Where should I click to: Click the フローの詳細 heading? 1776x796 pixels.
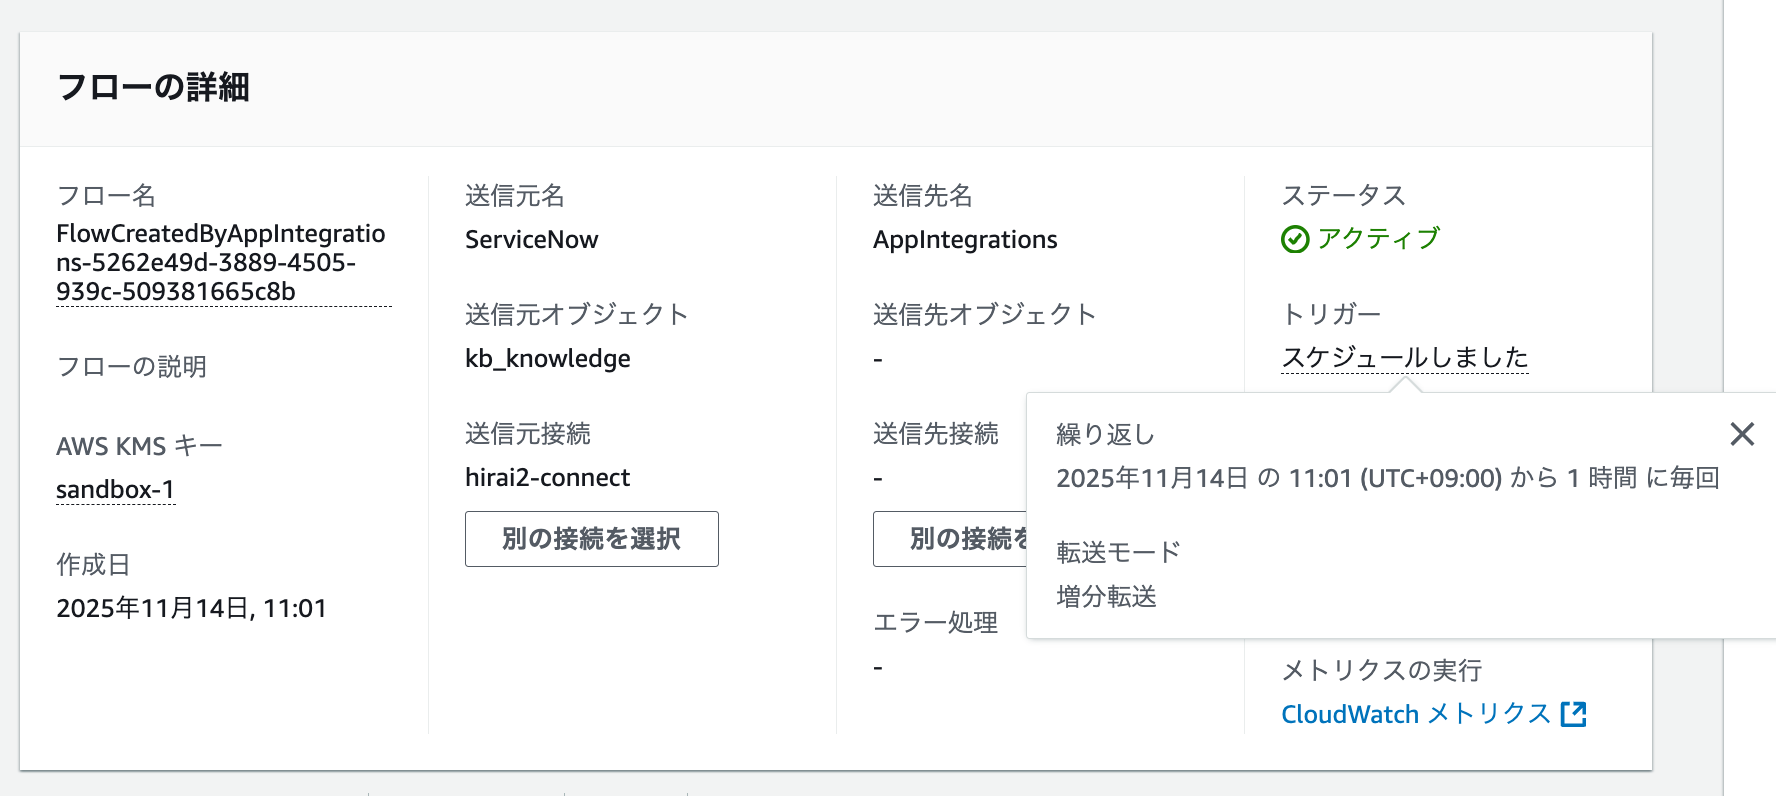pos(153,87)
